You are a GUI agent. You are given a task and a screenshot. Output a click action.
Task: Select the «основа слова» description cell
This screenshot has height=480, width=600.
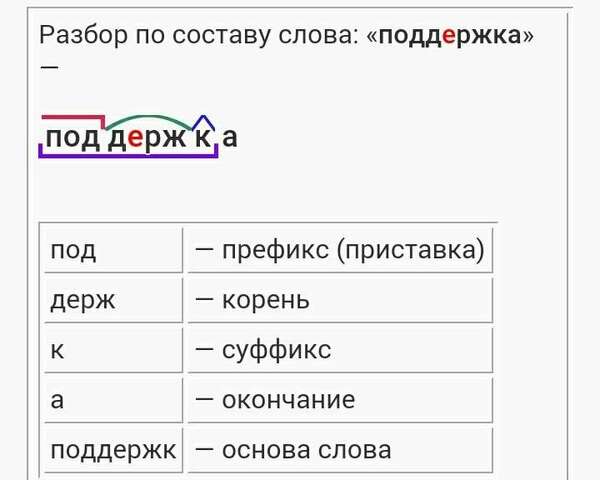click(x=340, y=450)
